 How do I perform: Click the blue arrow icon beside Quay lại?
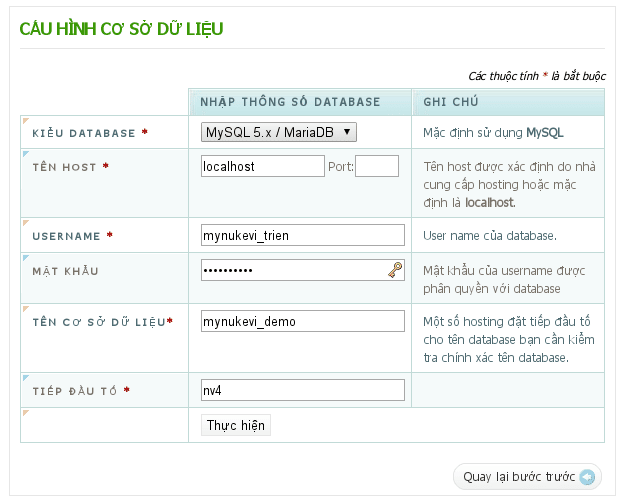click(587, 477)
